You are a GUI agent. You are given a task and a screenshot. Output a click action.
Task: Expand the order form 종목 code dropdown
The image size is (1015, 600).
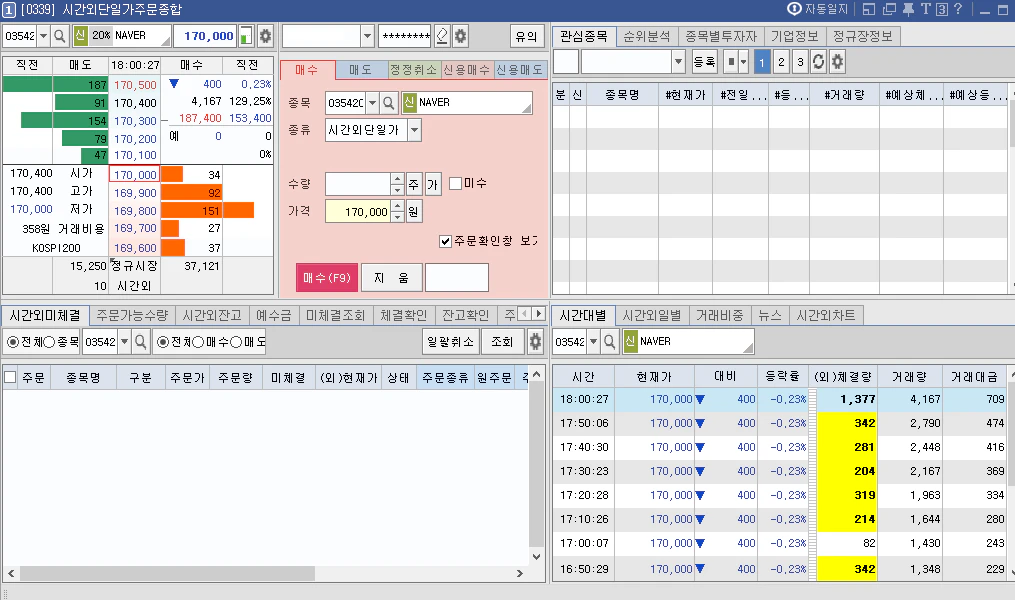372,102
